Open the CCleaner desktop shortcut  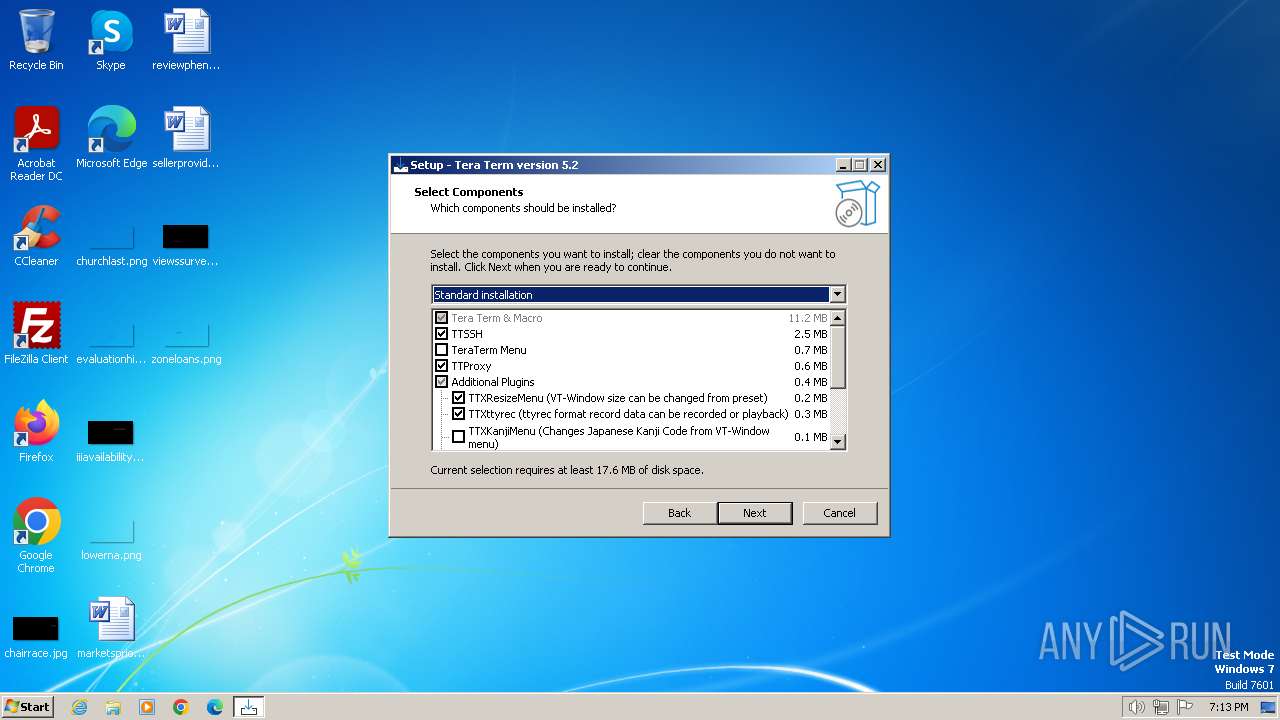coord(36,236)
